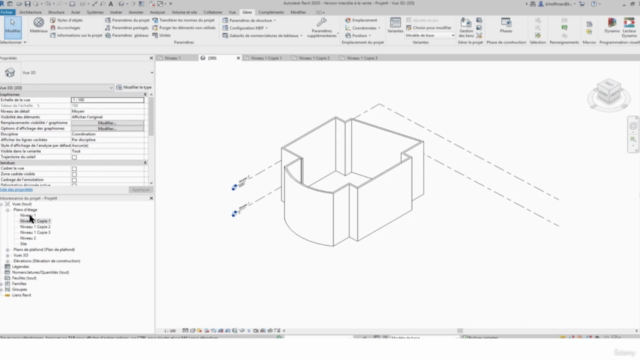Open the Emplacement tool

(361, 20)
